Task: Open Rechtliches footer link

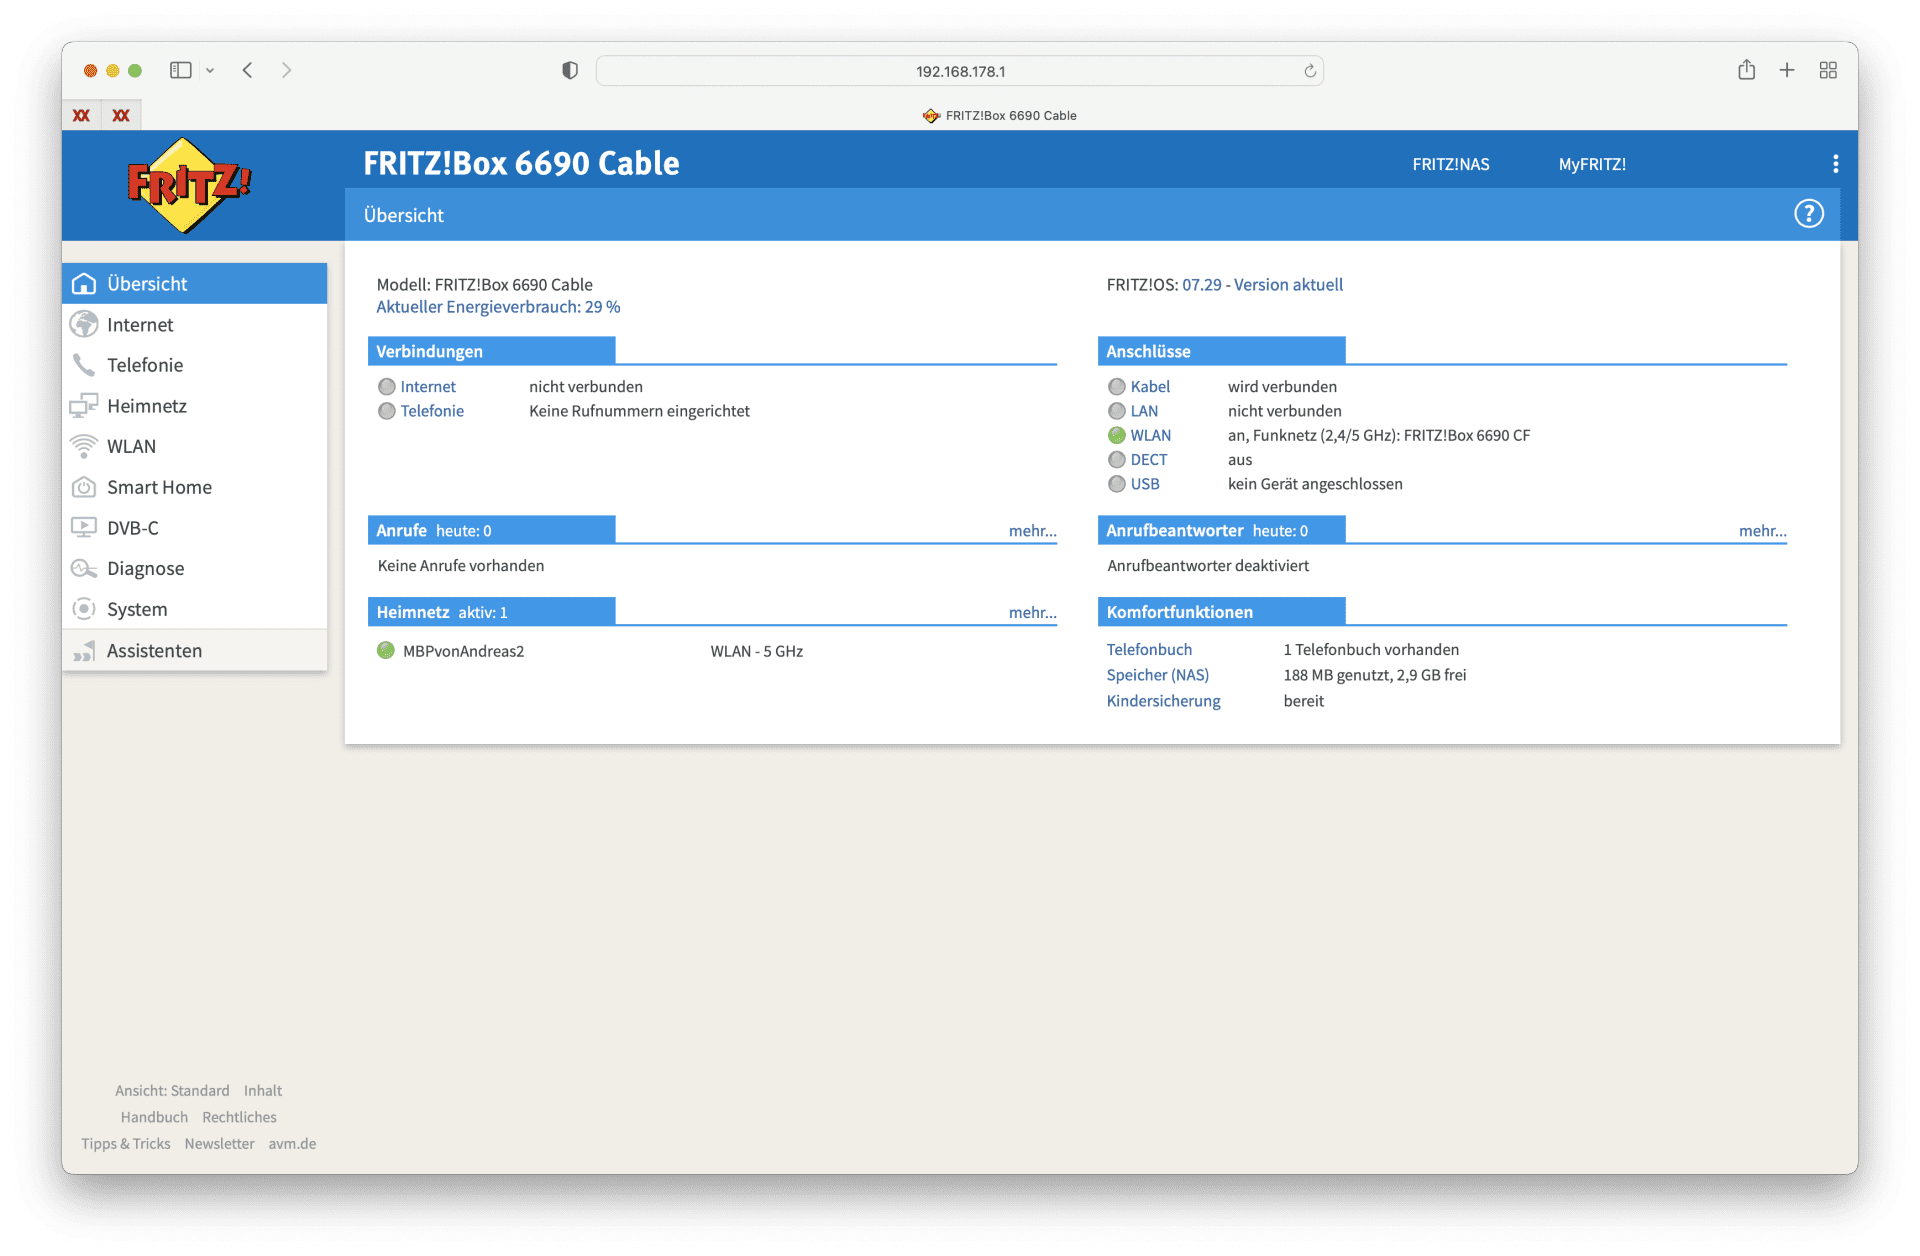Action: (x=239, y=1117)
